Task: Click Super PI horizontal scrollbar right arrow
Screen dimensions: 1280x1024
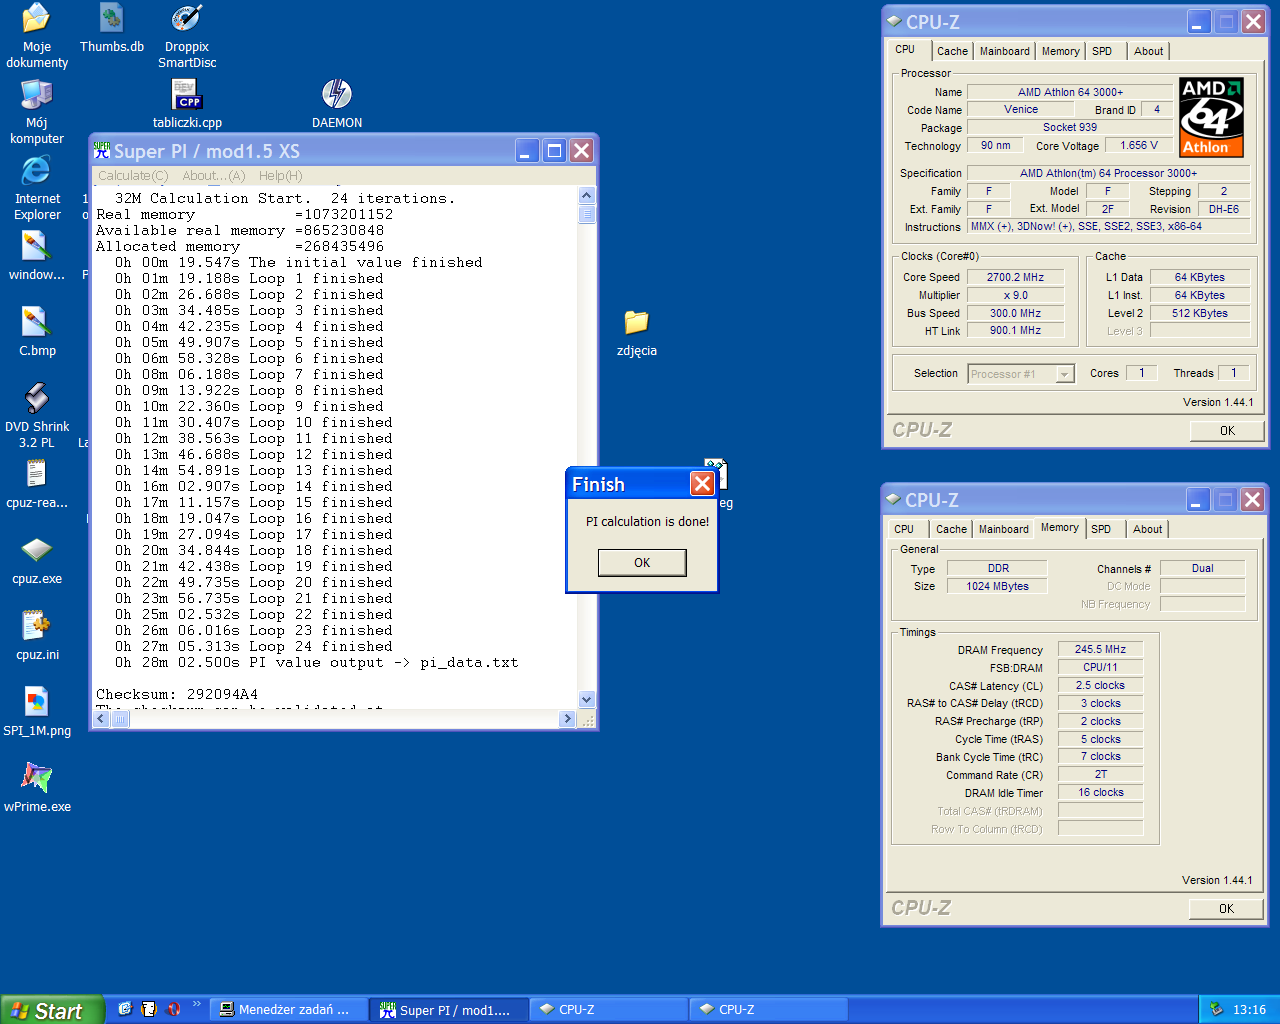Action: (567, 718)
